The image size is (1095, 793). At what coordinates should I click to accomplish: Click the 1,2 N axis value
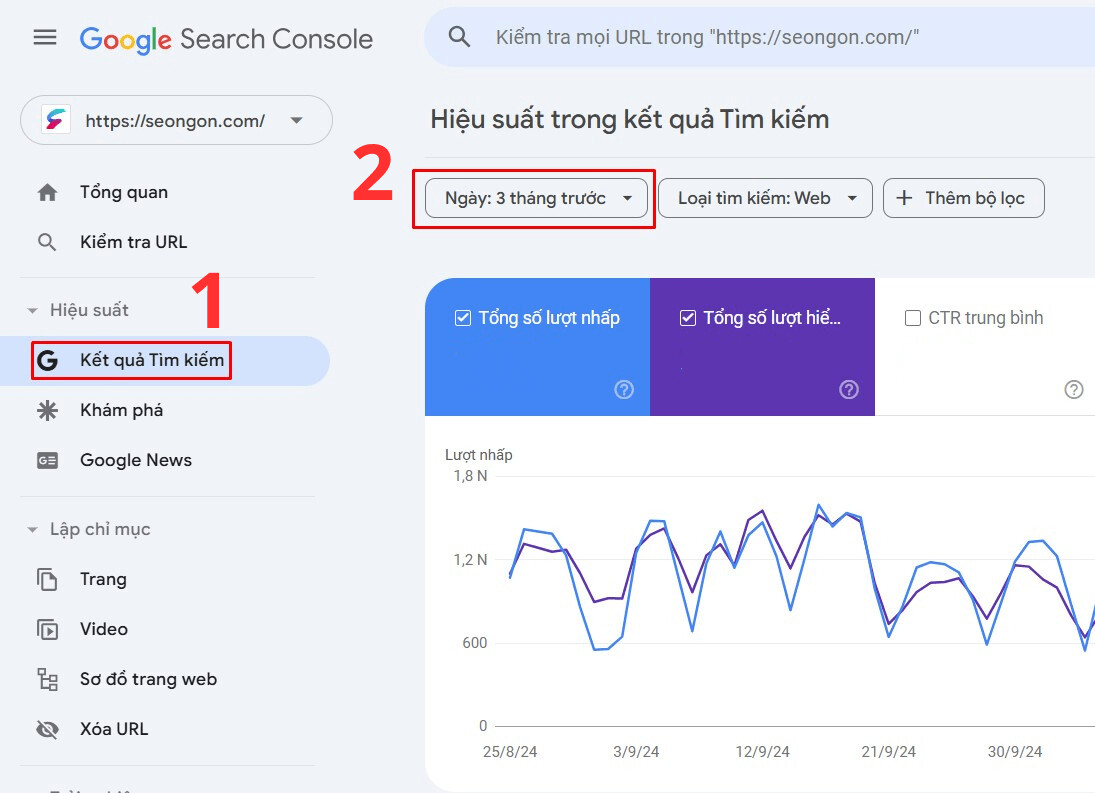point(471,560)
